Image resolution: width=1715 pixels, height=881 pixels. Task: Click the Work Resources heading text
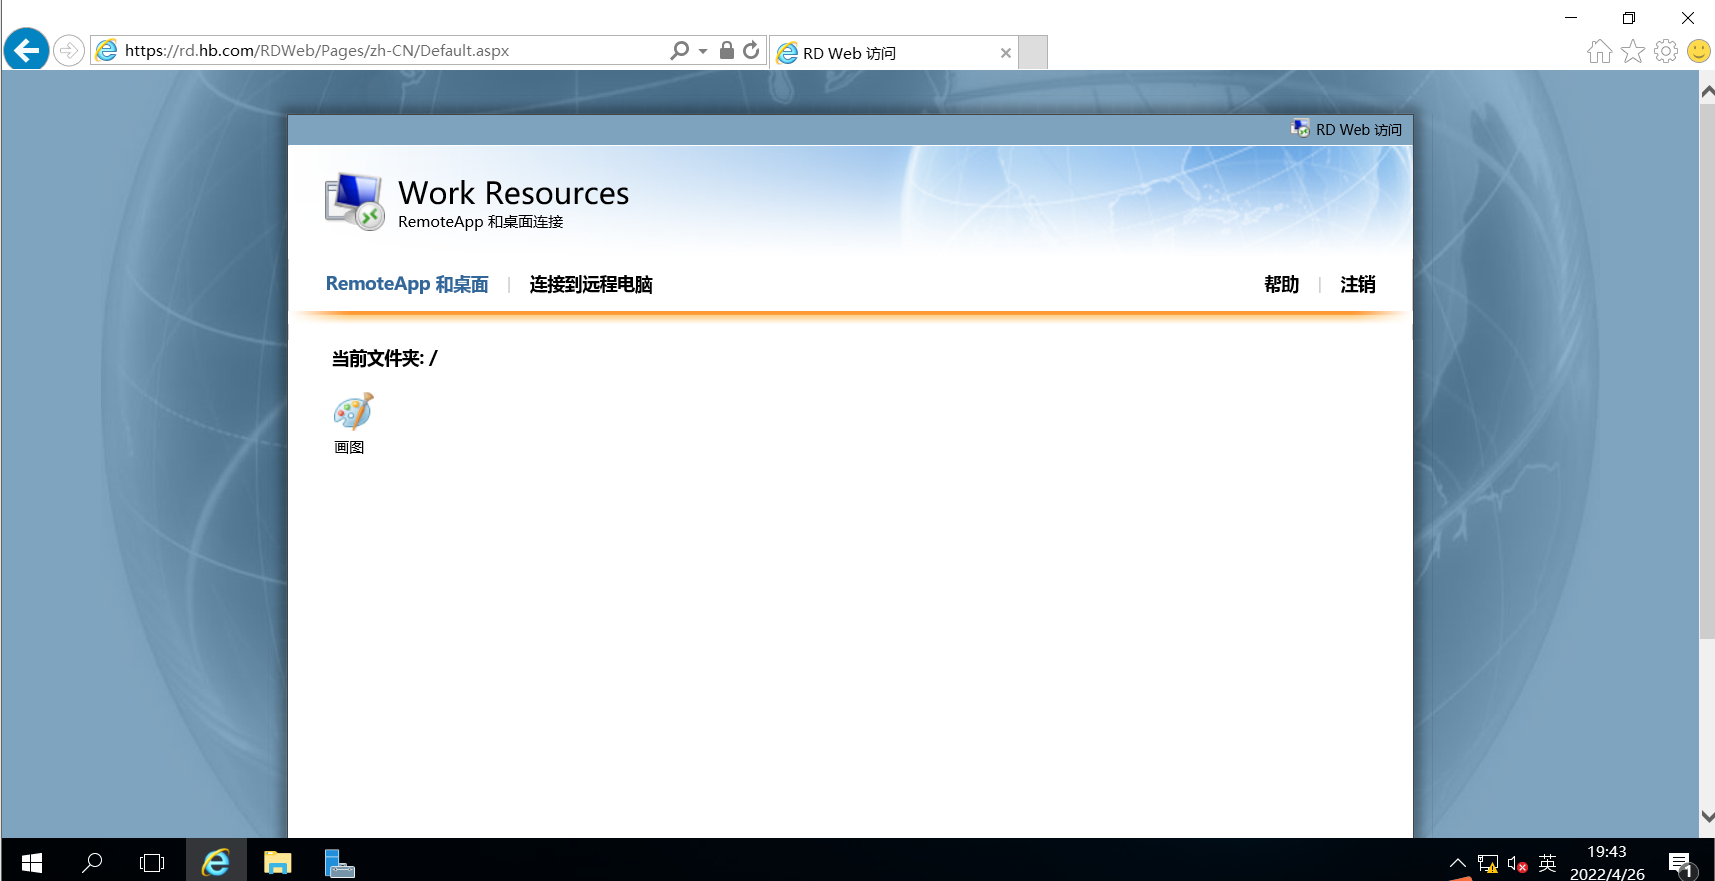tap(514, 192)
